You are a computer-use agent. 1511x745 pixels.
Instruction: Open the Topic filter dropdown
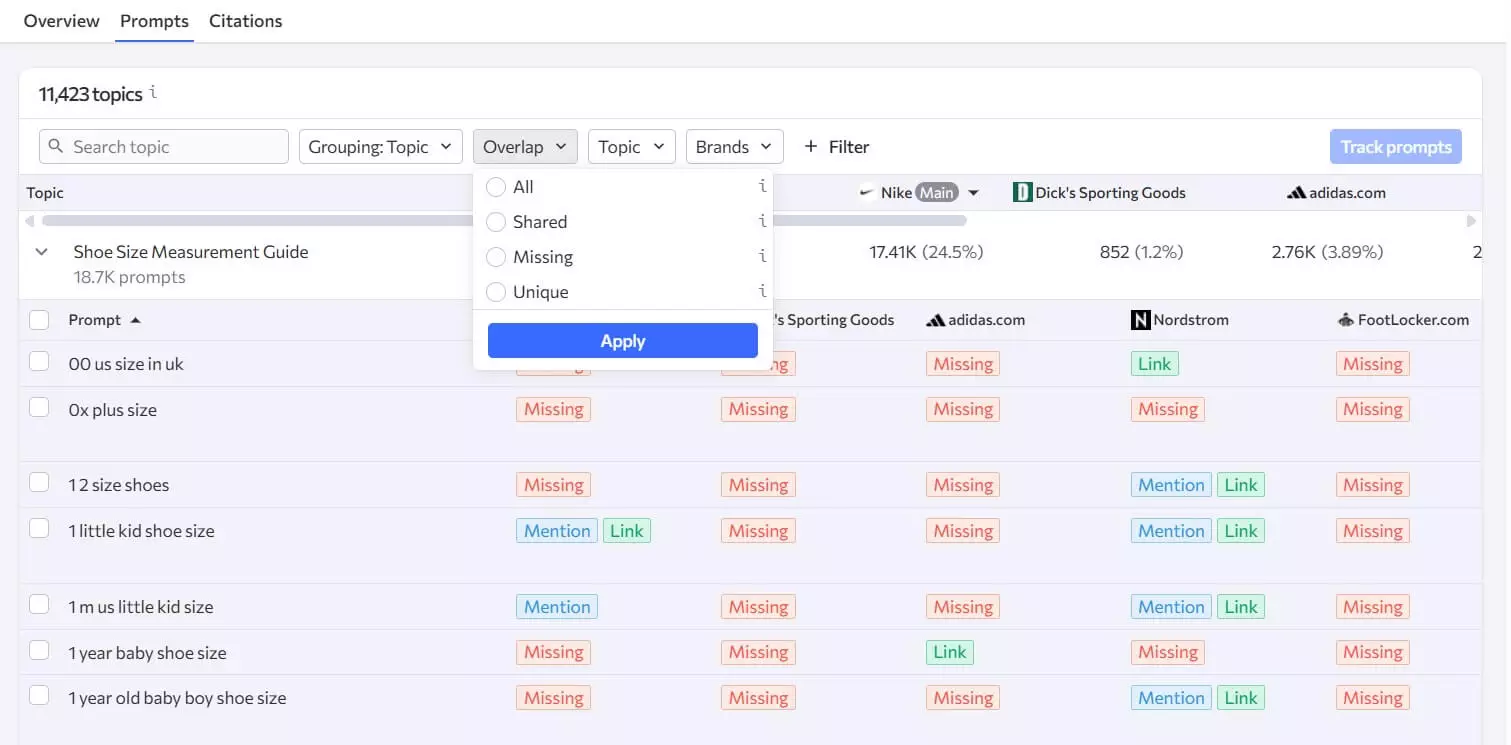(632, 146)
